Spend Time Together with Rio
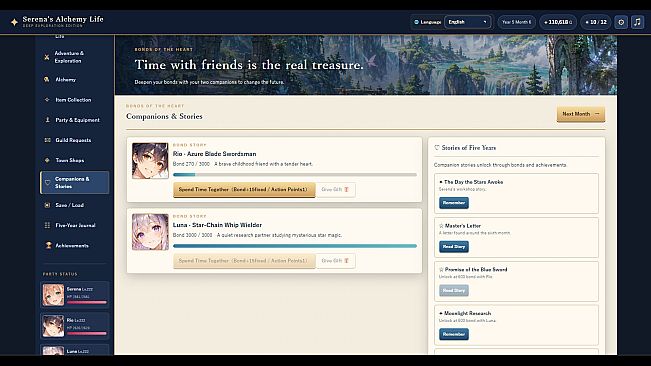This screenshot has width=651, height=366. pyautogui.click(x=244, y=190)
